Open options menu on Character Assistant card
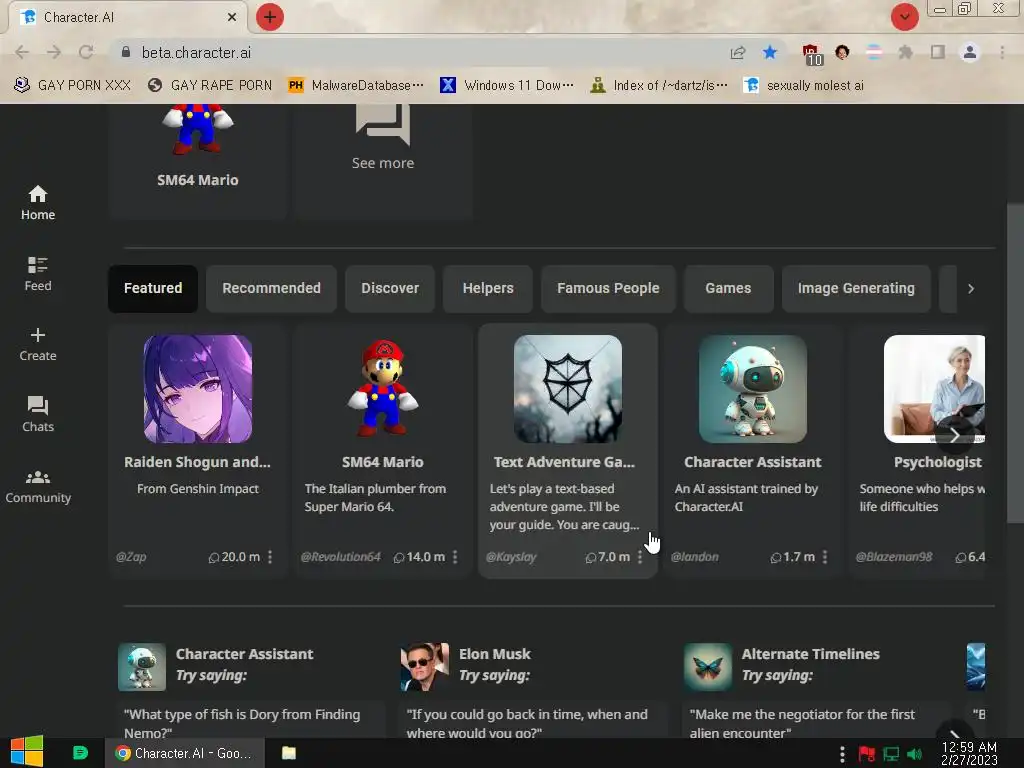This screenshot has width=1024, height=768. 825,556
